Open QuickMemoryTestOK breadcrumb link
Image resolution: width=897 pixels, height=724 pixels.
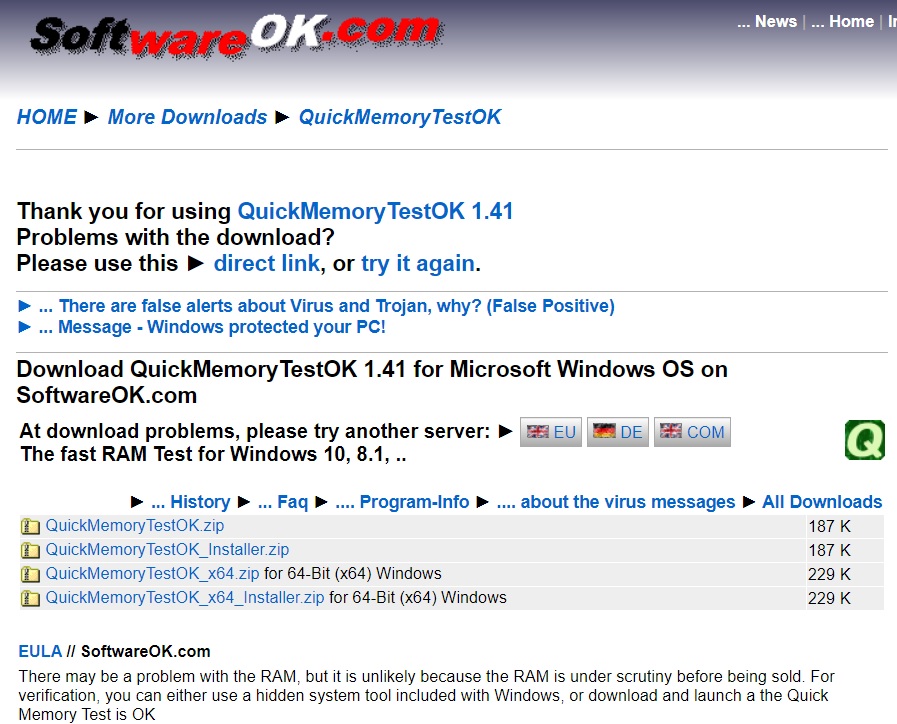(400, 117)
